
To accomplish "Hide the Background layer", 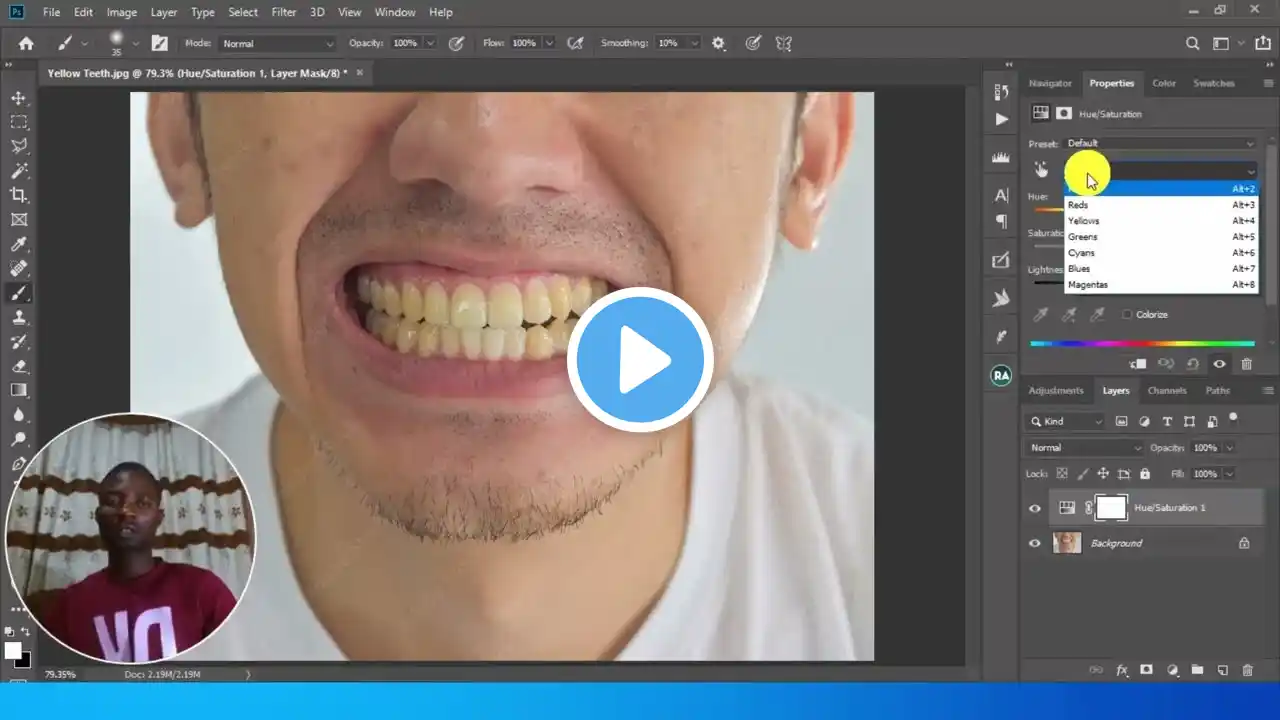I will pos(1034,543).
